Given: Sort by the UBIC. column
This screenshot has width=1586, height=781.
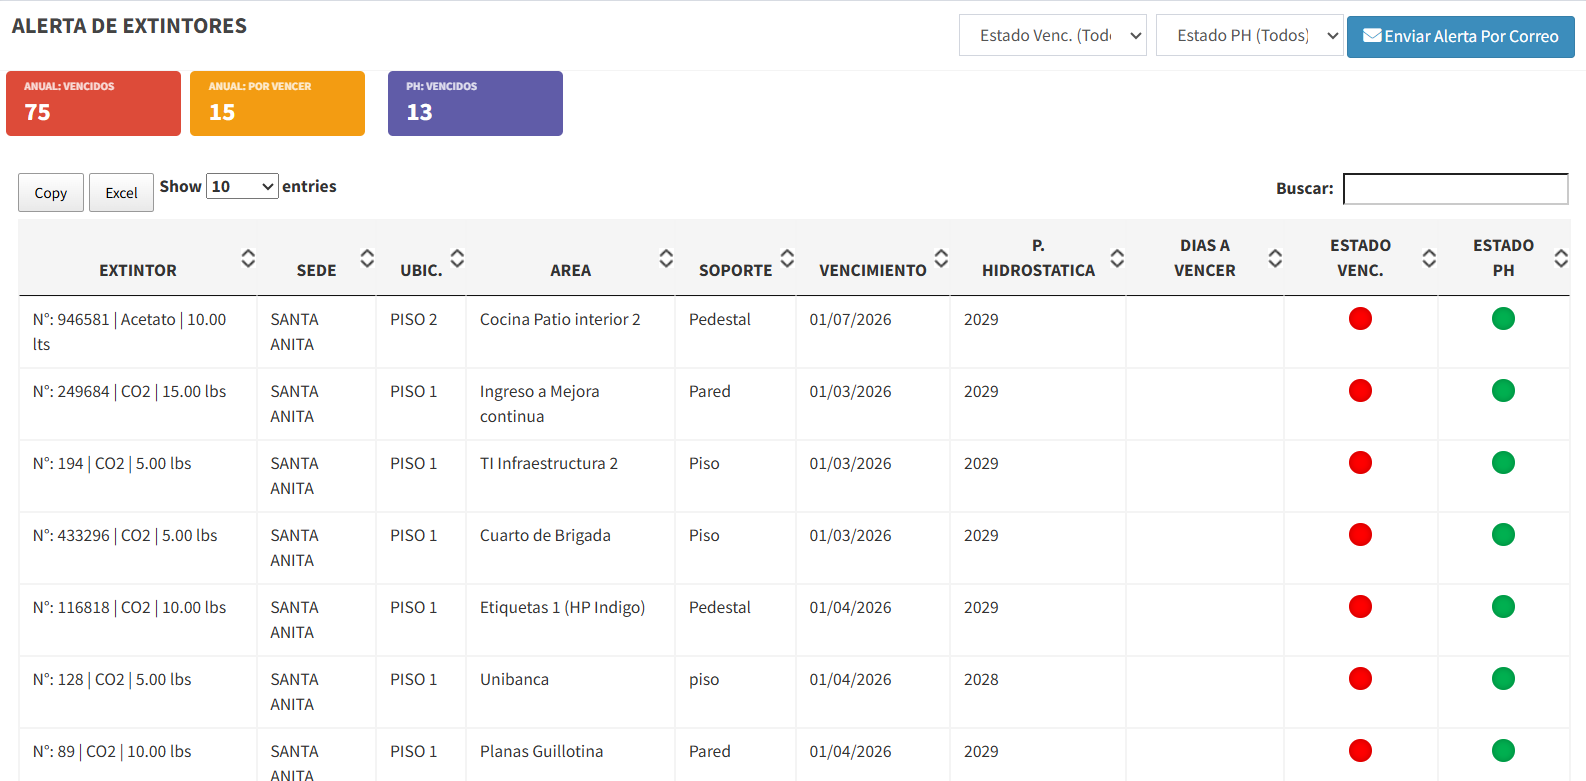Looking at the screenshot, I should tap(421, 258).
